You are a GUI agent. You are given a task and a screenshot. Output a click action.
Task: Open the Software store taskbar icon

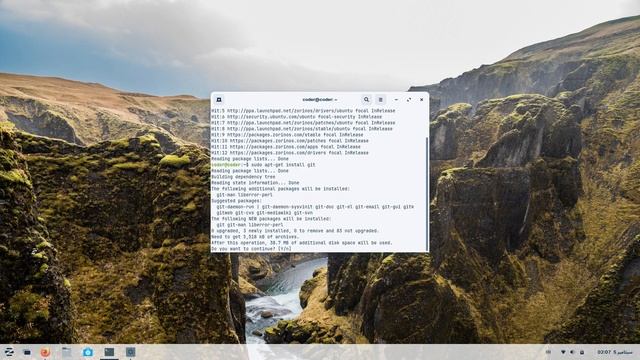(x=88, y=352)
